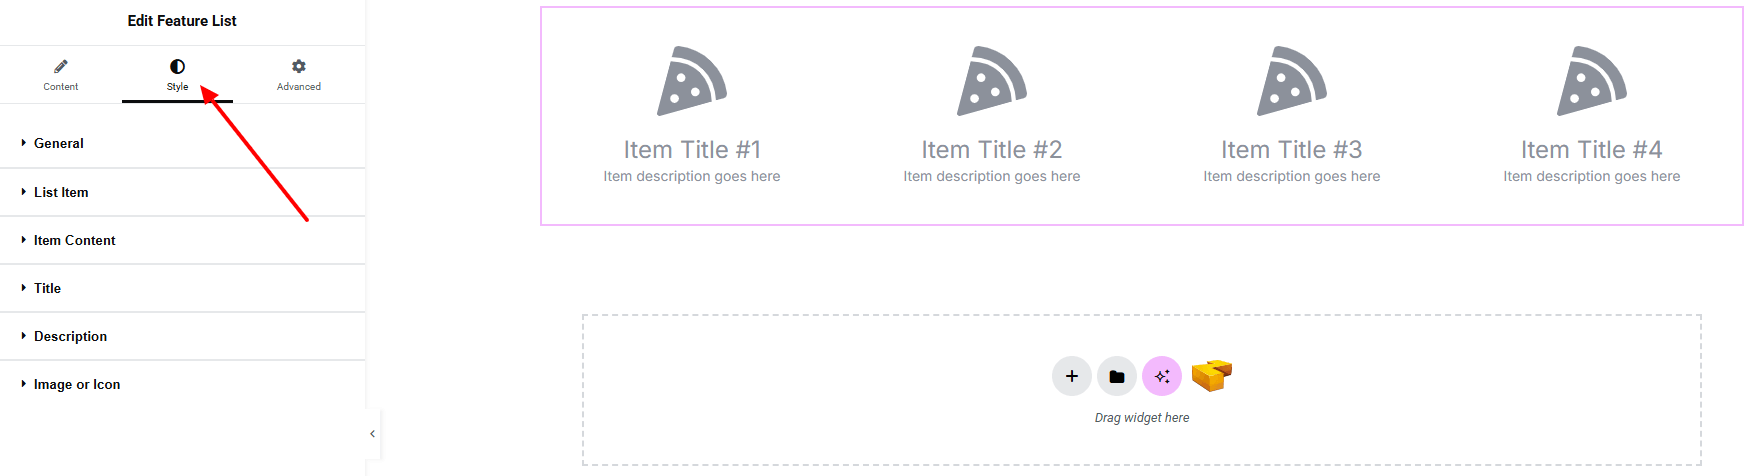Select the pizza icon above Item Title #1
The width and height of the screenshot is (1752, 476).
coord(691,81)
